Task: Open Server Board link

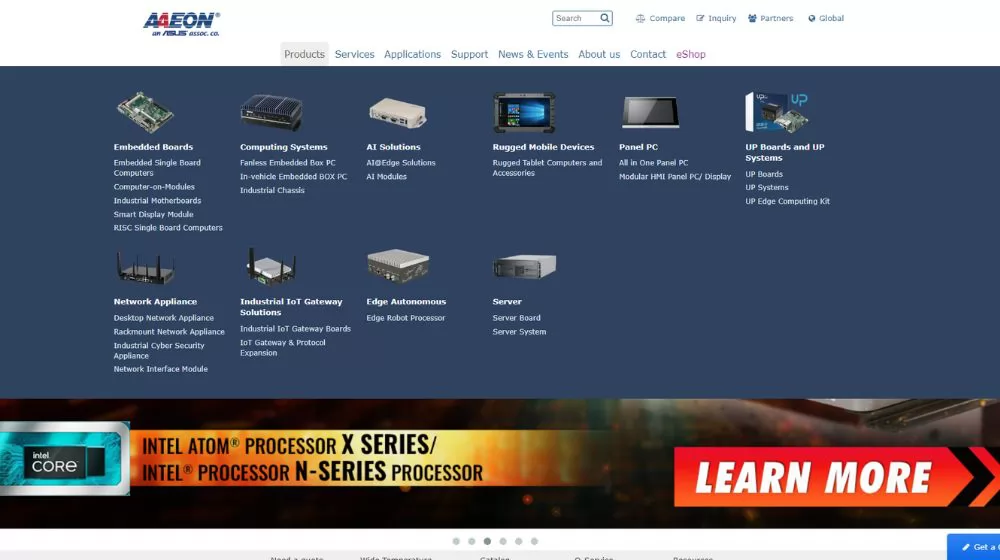Action: coord(517,318)
